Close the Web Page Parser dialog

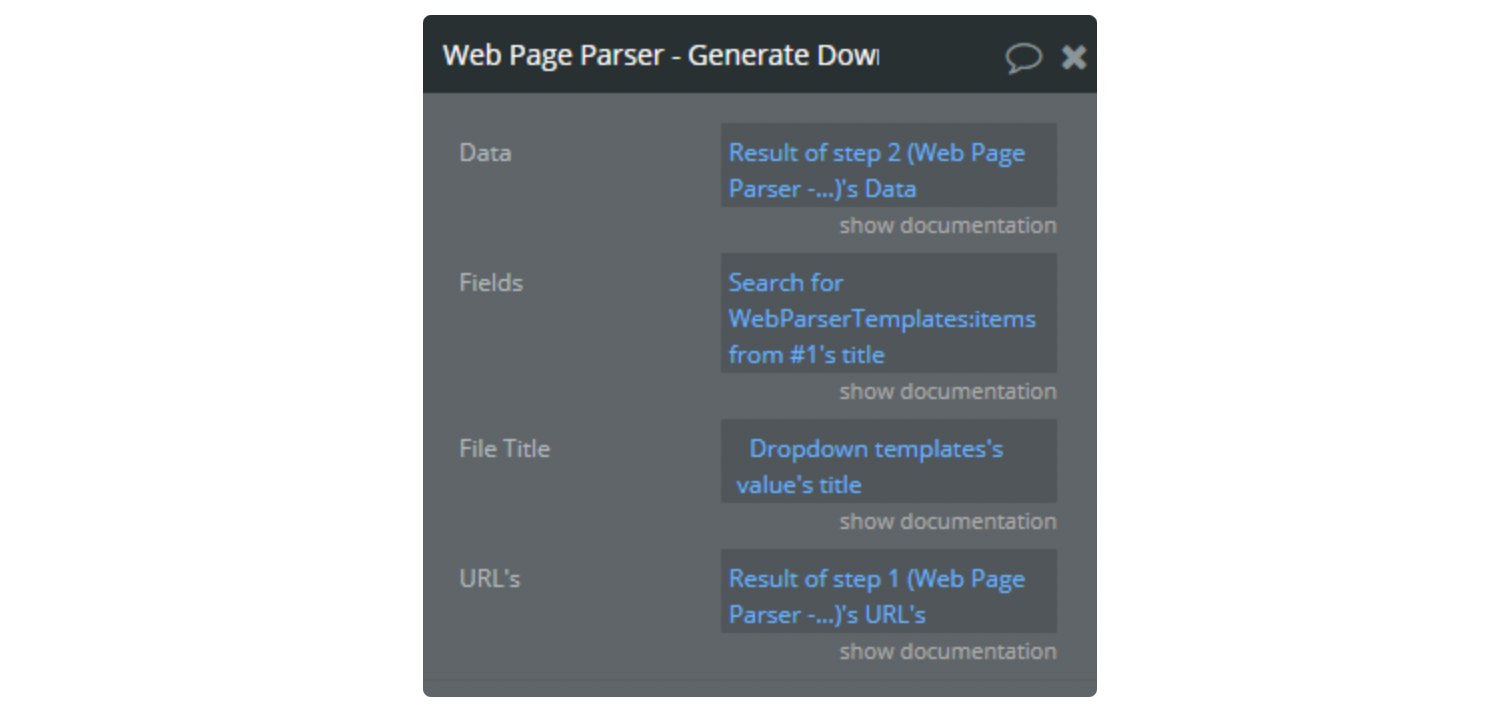1074,57
